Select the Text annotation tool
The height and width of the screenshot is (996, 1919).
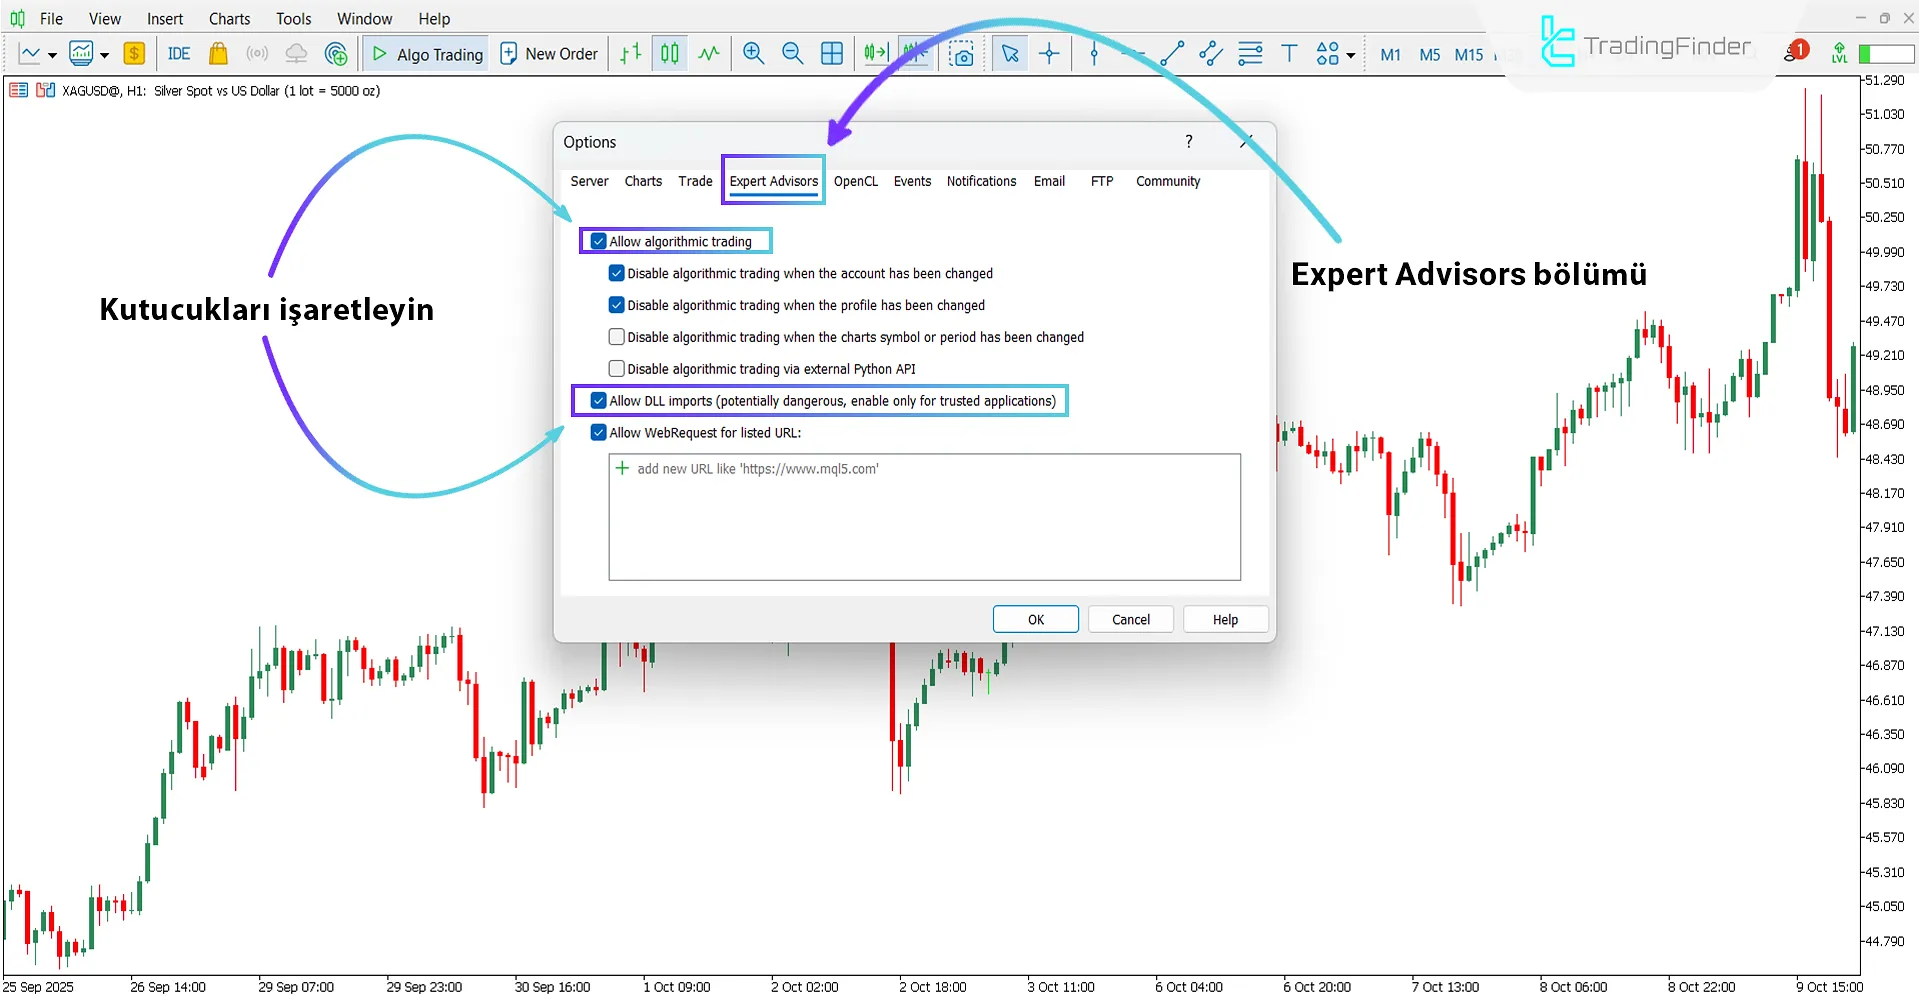pos(1289,53)
